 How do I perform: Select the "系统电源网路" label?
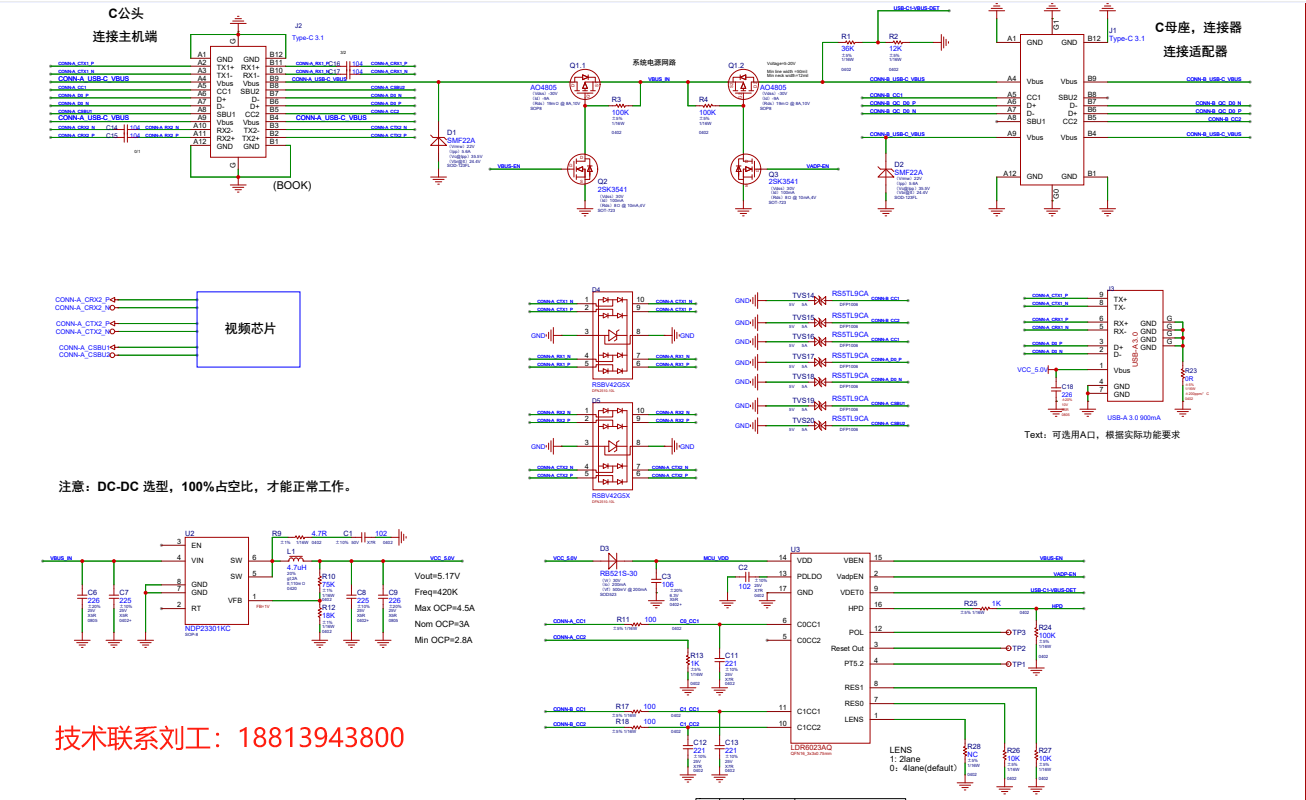click(654, 62)
